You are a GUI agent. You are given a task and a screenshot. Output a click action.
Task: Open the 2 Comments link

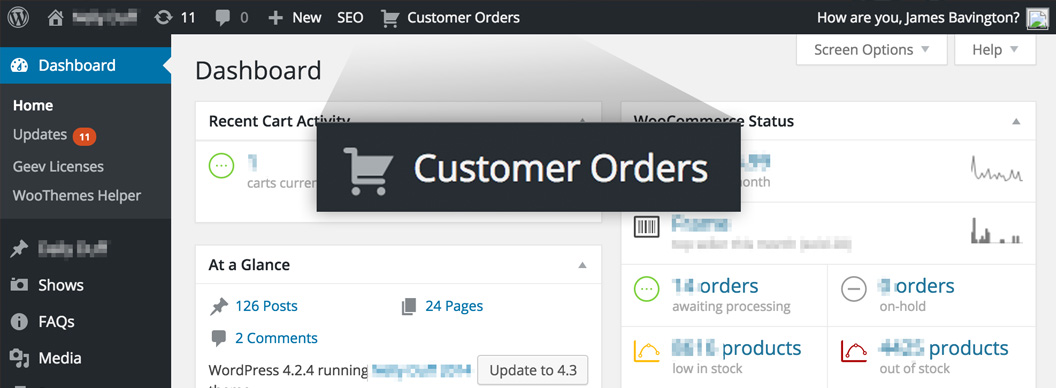[276, 338]
